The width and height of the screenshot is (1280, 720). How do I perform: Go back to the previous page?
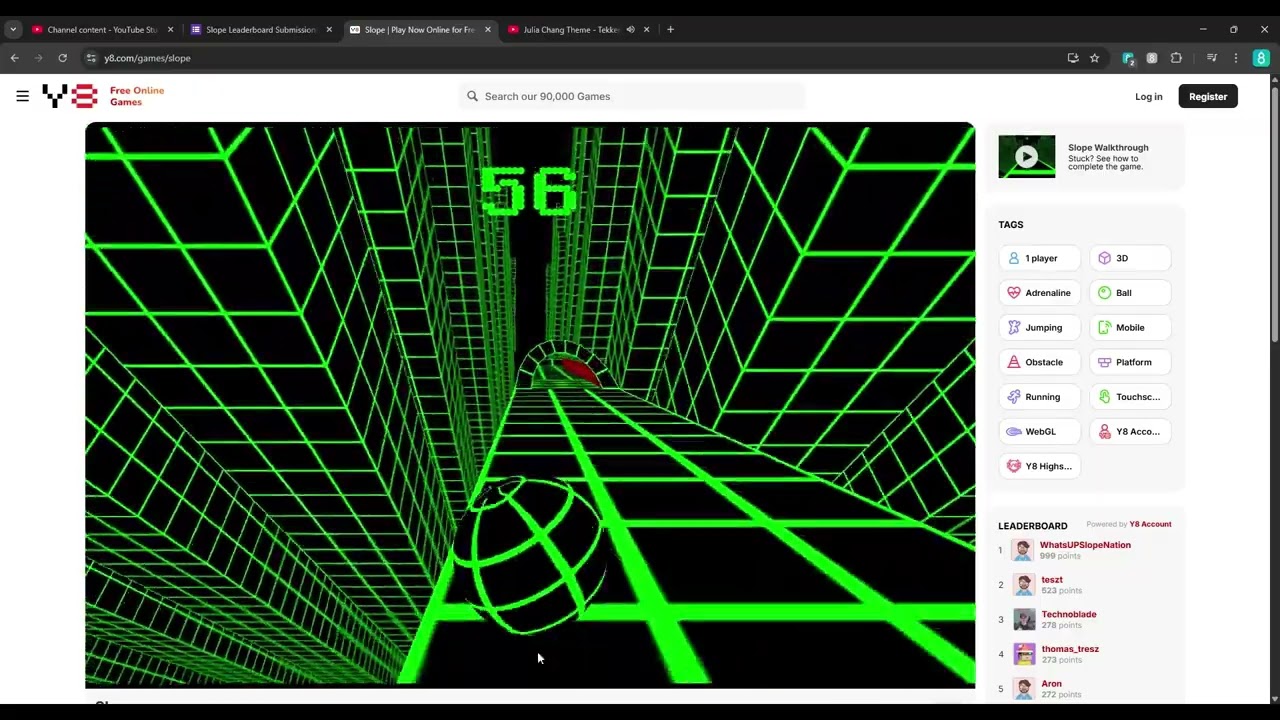coord(15,58)
